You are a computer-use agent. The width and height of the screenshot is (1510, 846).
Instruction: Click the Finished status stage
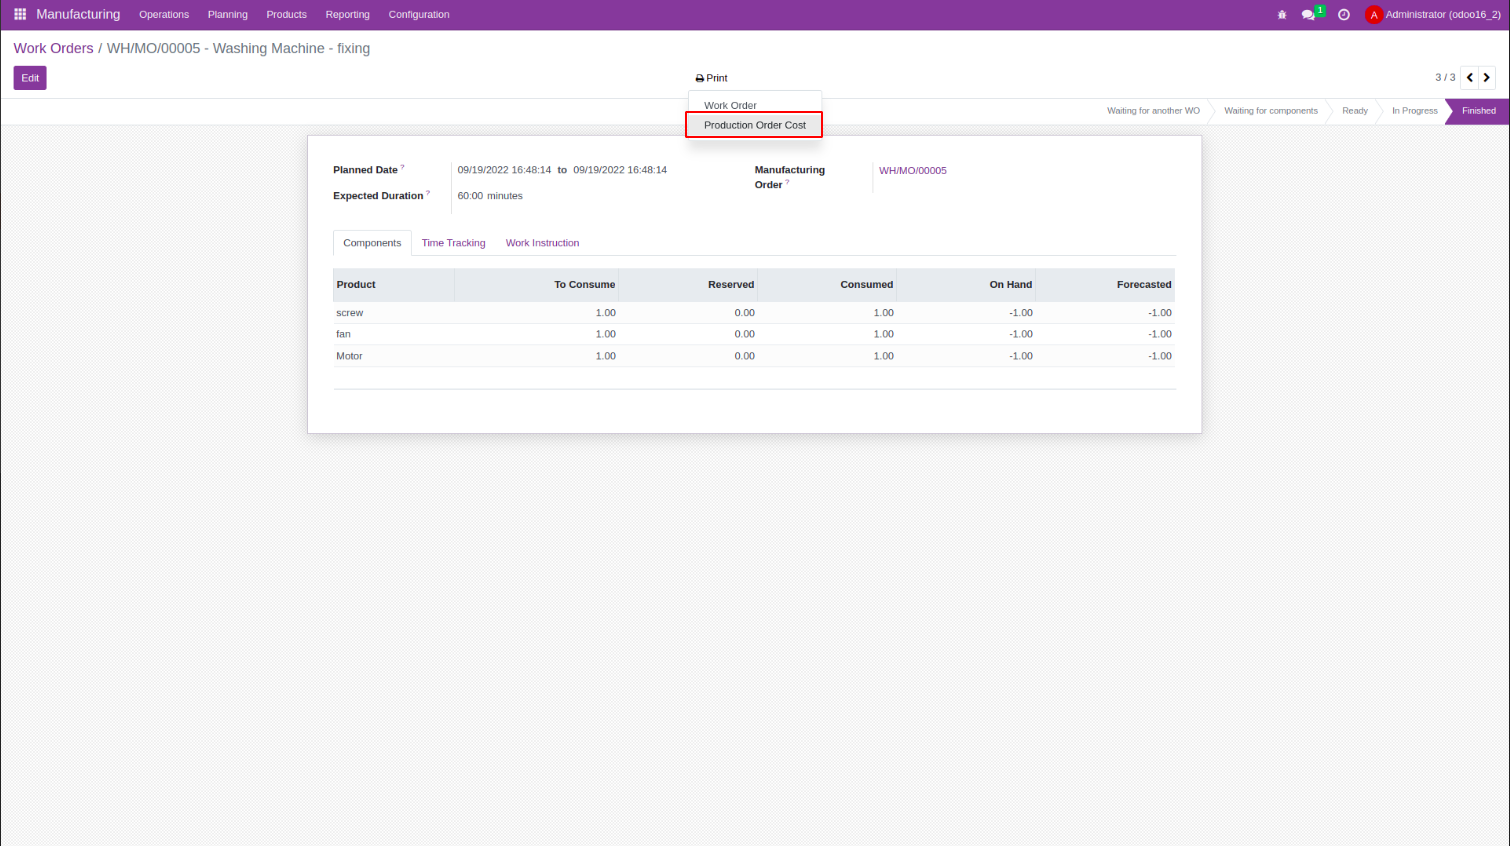point(1478,111)
